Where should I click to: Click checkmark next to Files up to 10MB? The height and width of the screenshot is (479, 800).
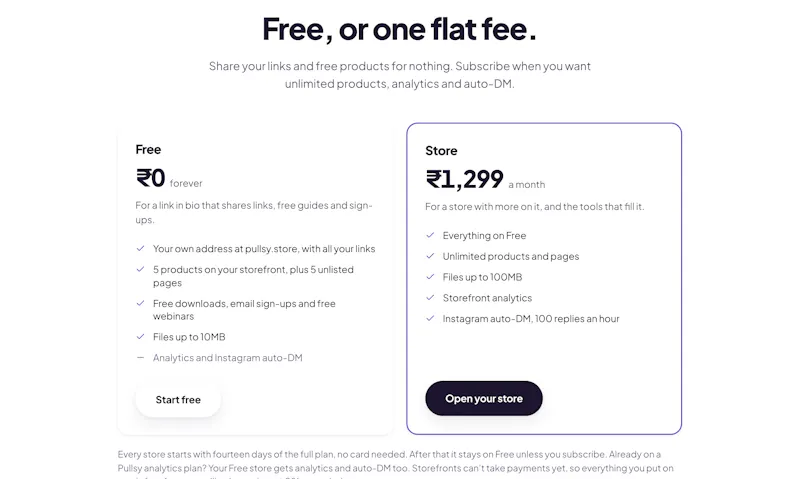140,337
